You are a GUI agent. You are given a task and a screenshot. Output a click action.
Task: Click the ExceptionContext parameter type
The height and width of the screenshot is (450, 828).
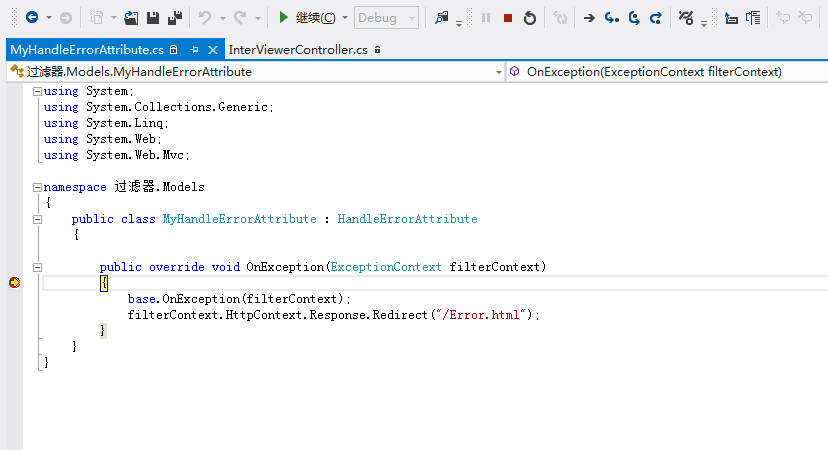tap(386, 267)
